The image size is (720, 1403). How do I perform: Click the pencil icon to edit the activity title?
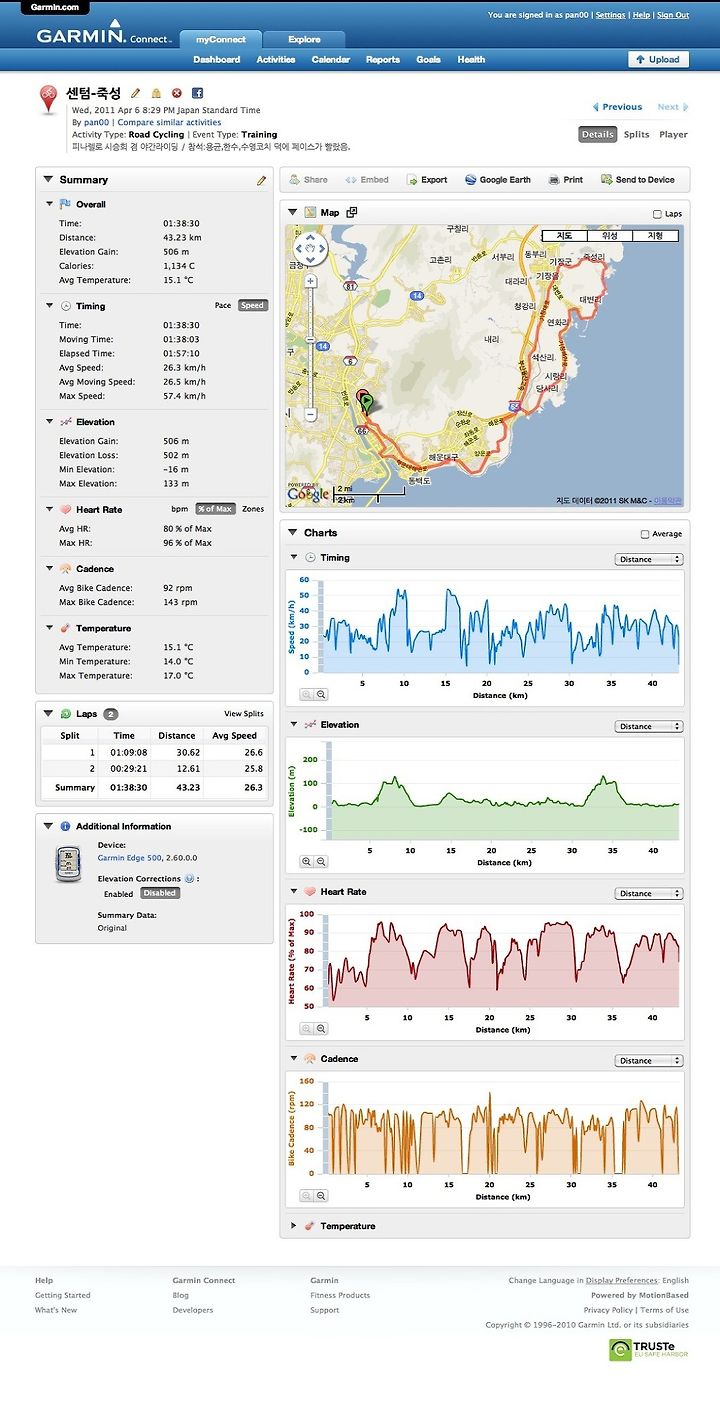tap(136, 93)
